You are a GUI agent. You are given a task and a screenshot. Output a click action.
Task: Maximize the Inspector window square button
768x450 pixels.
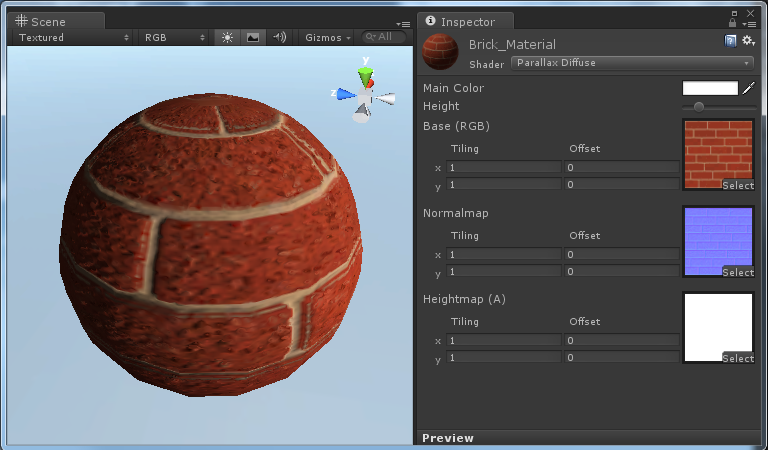pos(734,14)
